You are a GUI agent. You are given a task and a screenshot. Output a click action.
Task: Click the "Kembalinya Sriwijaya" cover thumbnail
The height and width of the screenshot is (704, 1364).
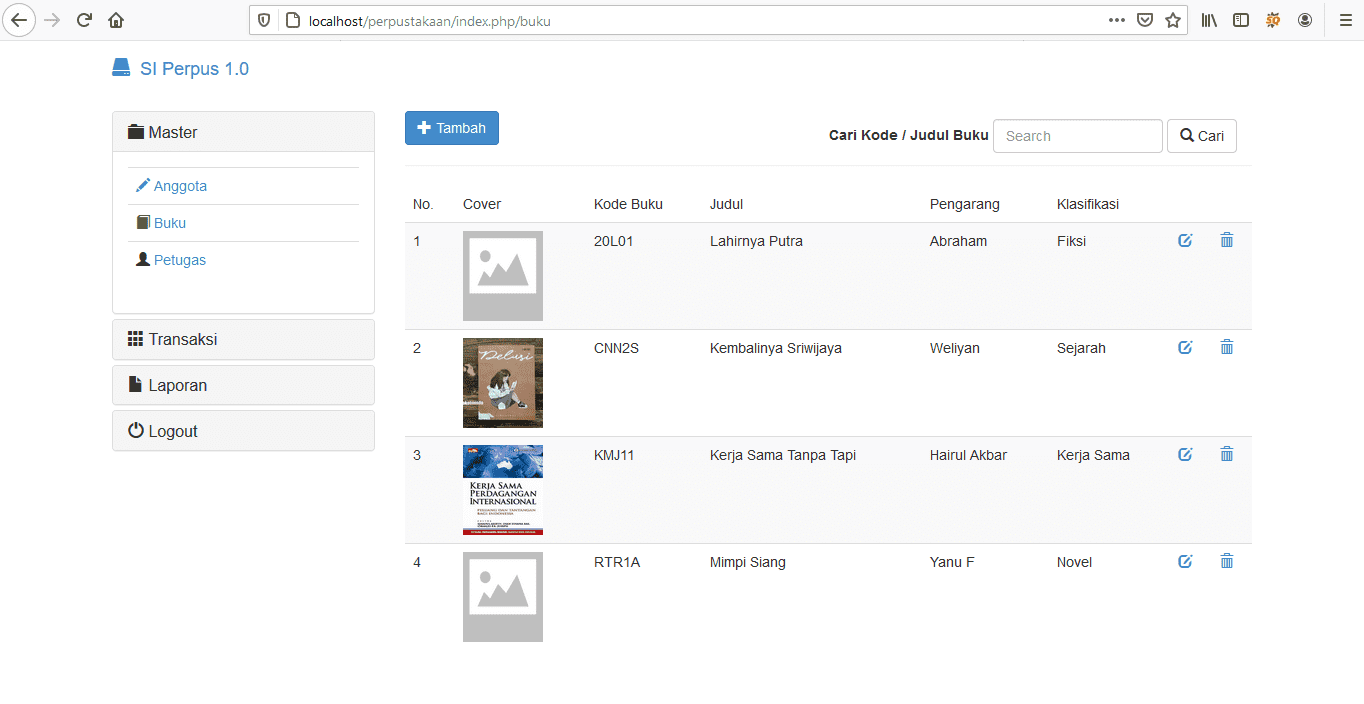(502, 383)
